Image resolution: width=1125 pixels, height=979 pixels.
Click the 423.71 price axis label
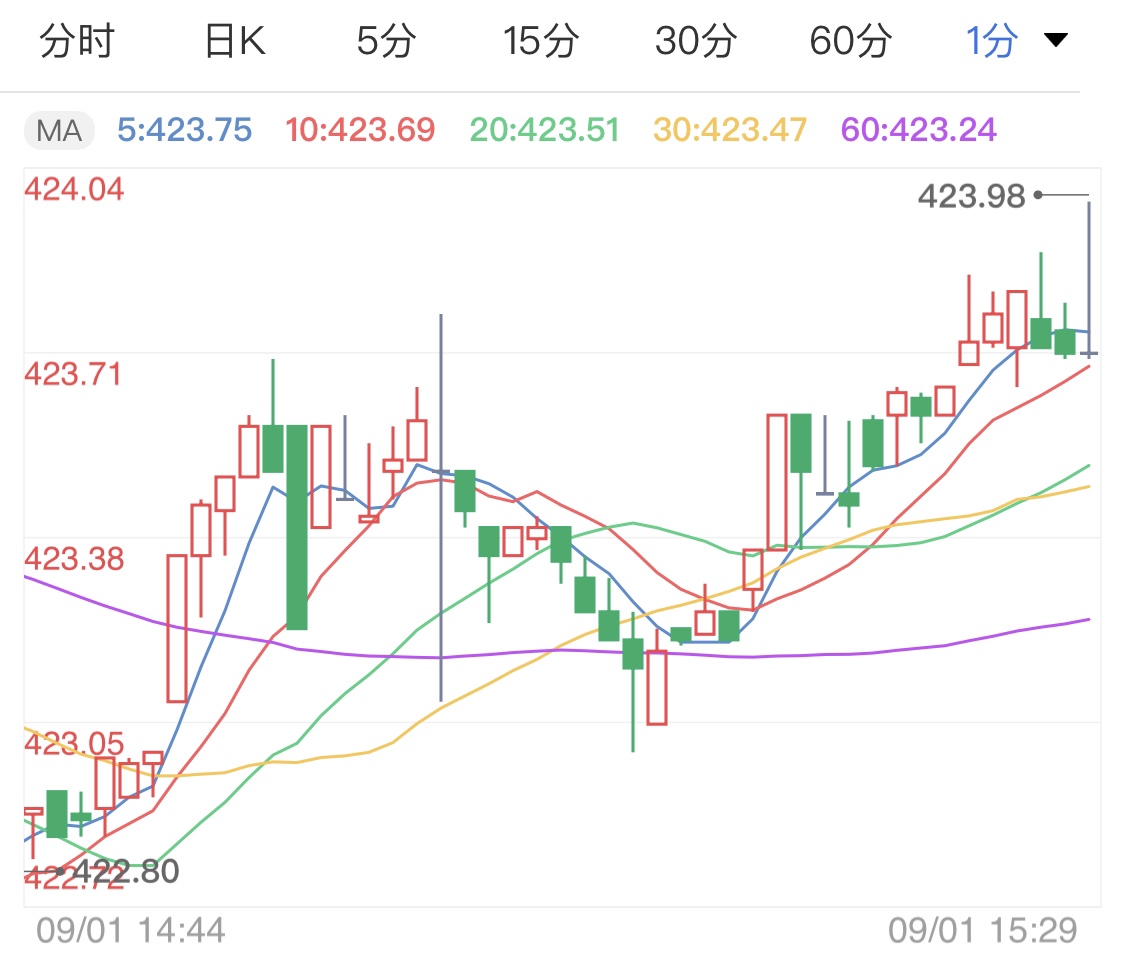[x=73, y=374]
